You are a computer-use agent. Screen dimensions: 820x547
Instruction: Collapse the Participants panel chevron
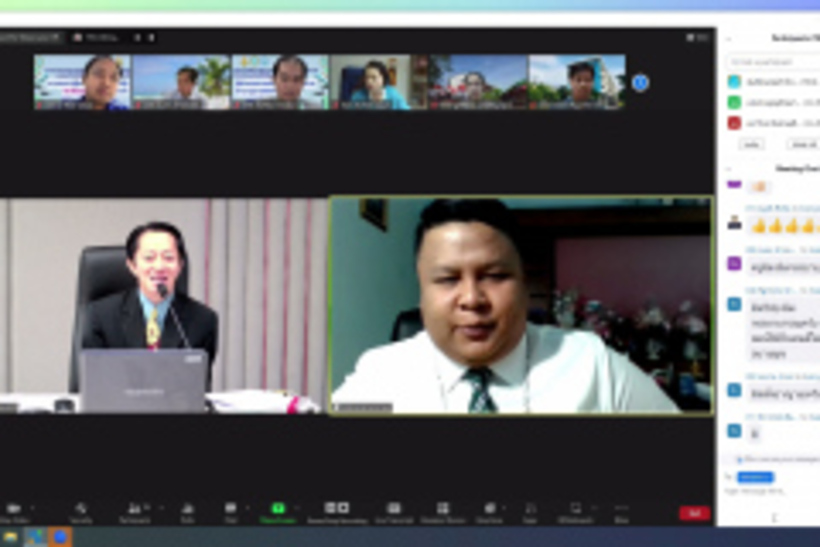pyautogui.click(x=728, y=39)
